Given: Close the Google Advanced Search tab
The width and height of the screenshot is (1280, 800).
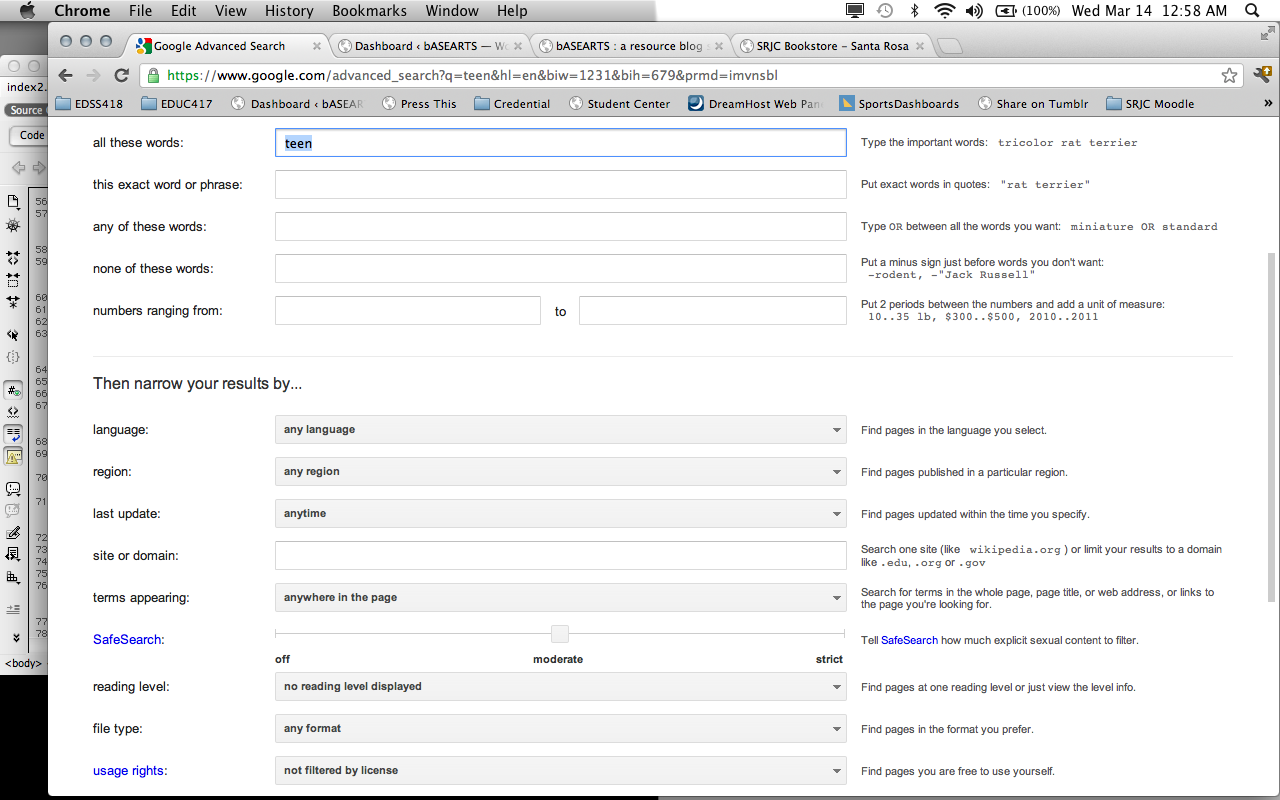Looking at the screenshot, I should 317,46.
